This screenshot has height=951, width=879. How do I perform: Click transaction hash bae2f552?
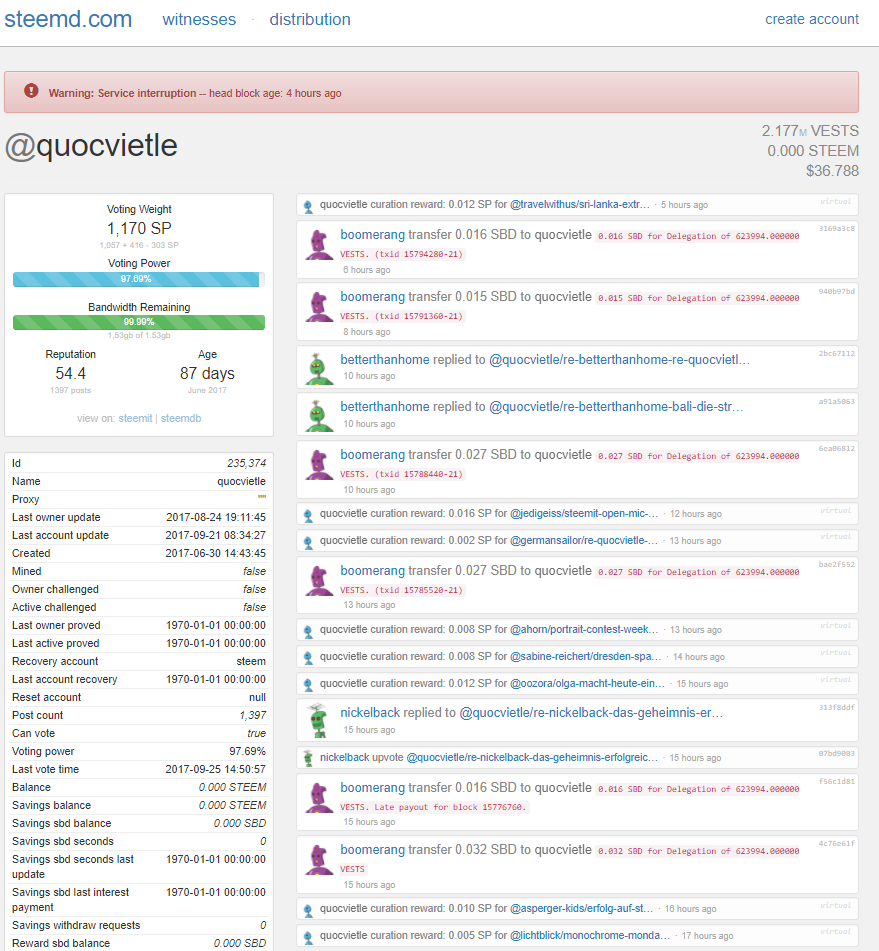pos(837,565)
